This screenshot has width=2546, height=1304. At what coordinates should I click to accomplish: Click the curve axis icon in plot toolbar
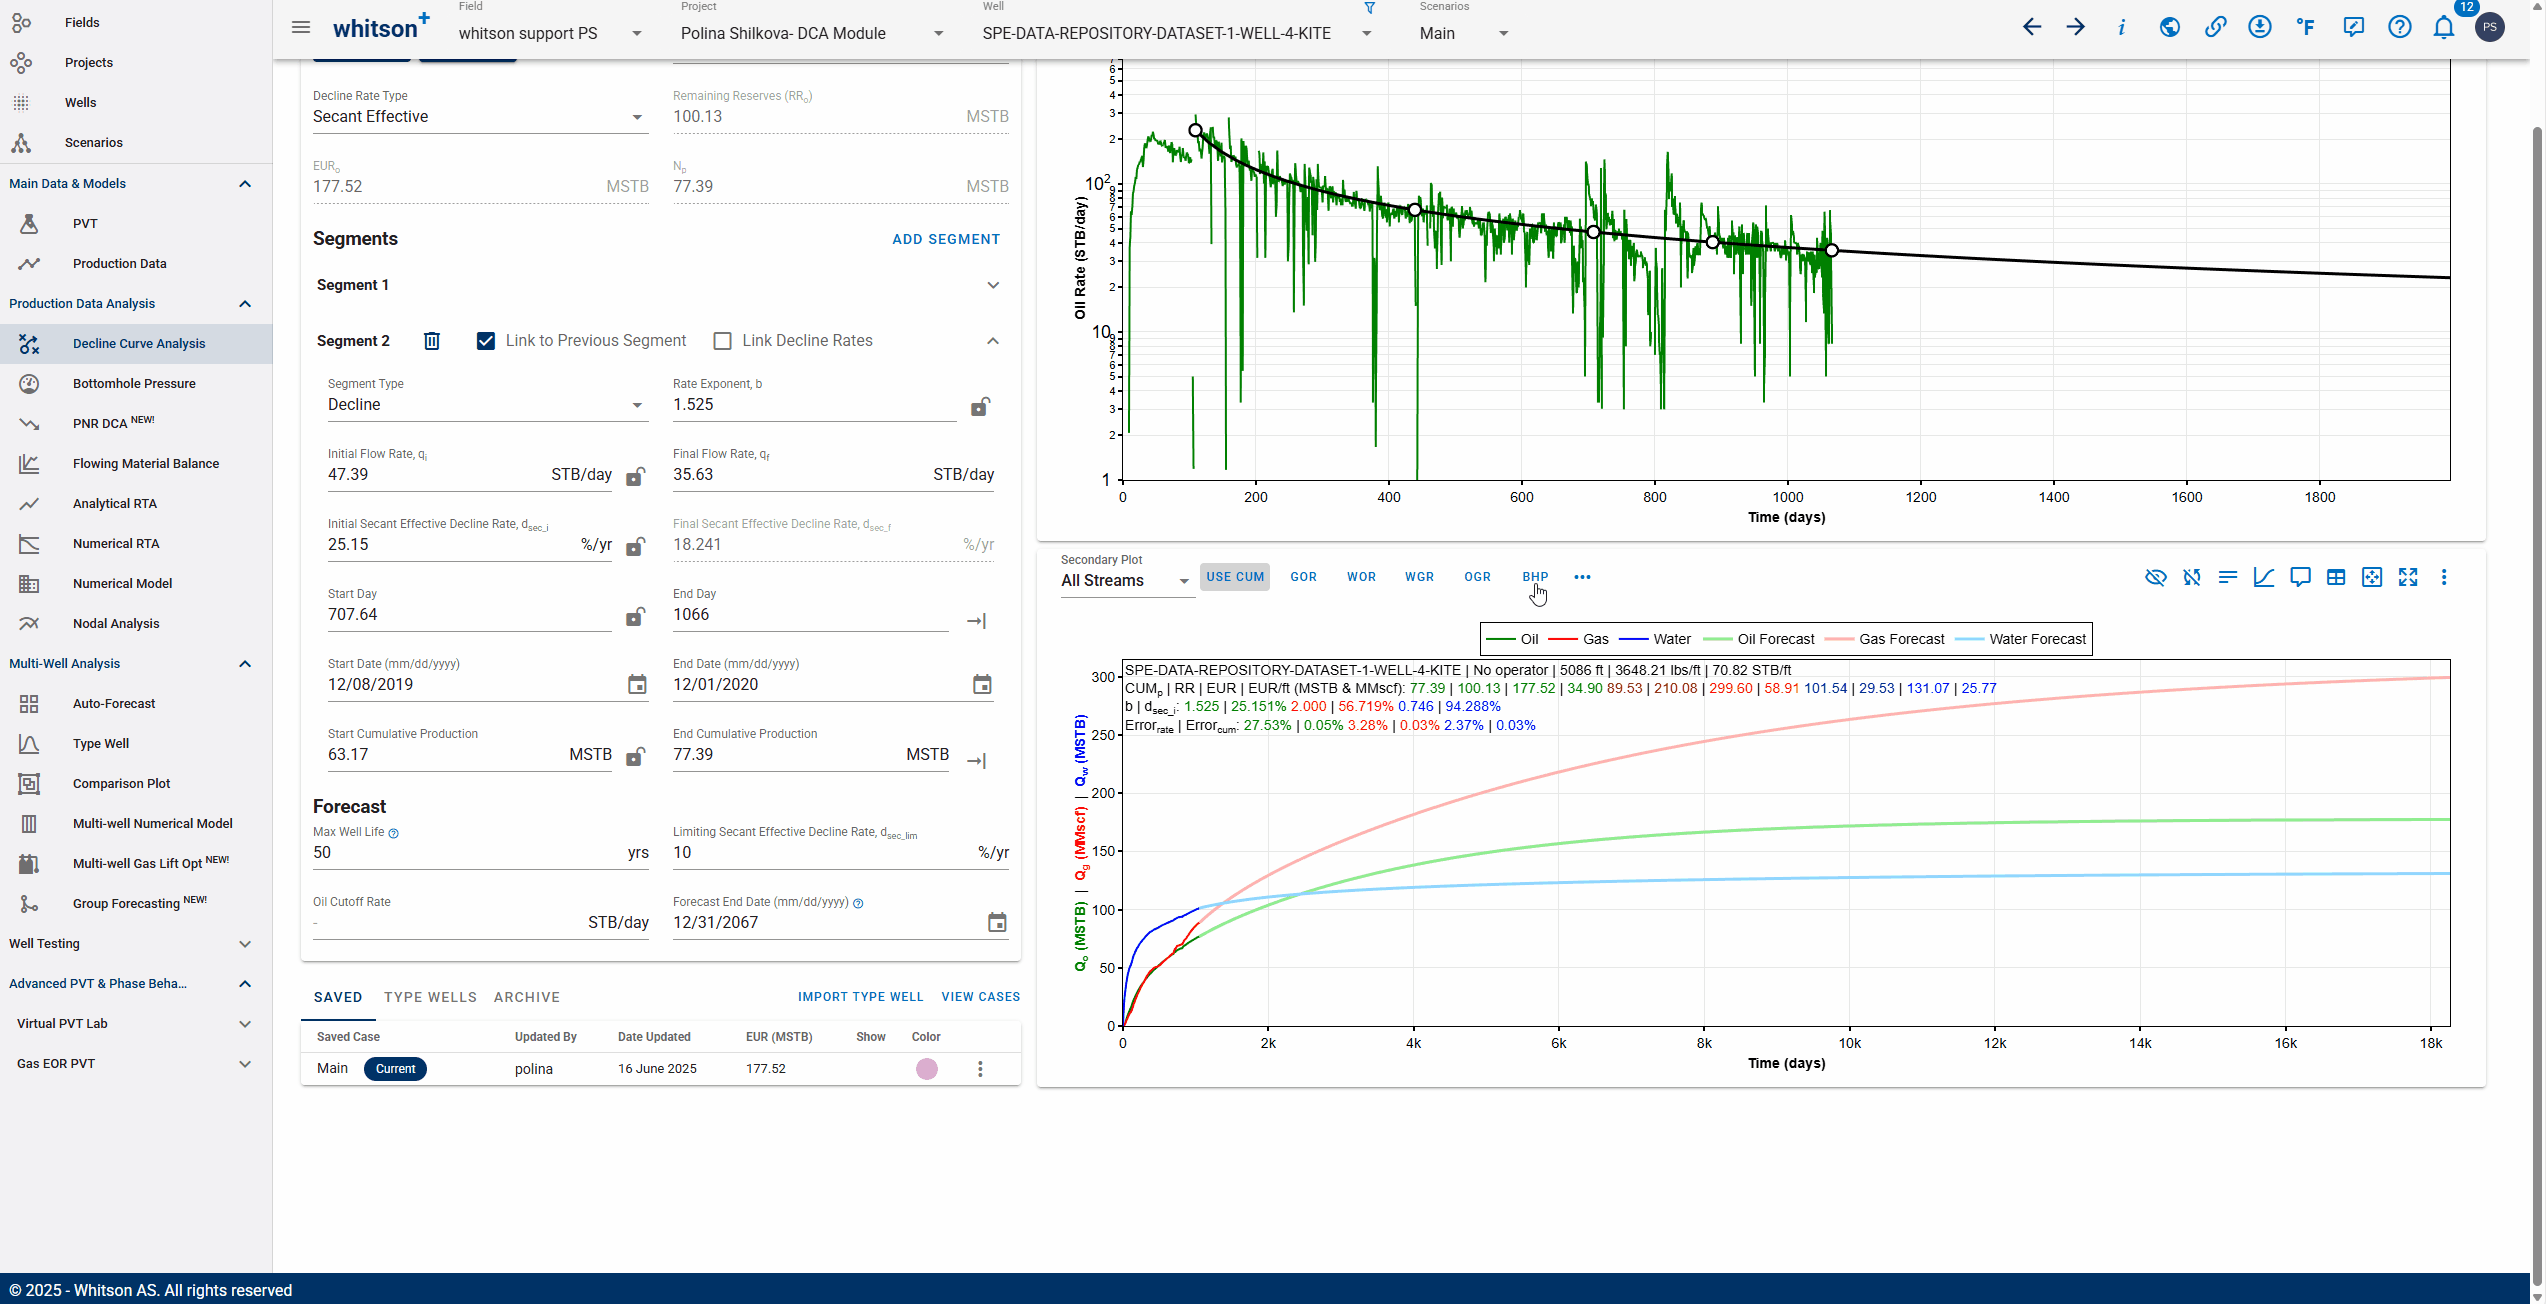pos(2264,577)
